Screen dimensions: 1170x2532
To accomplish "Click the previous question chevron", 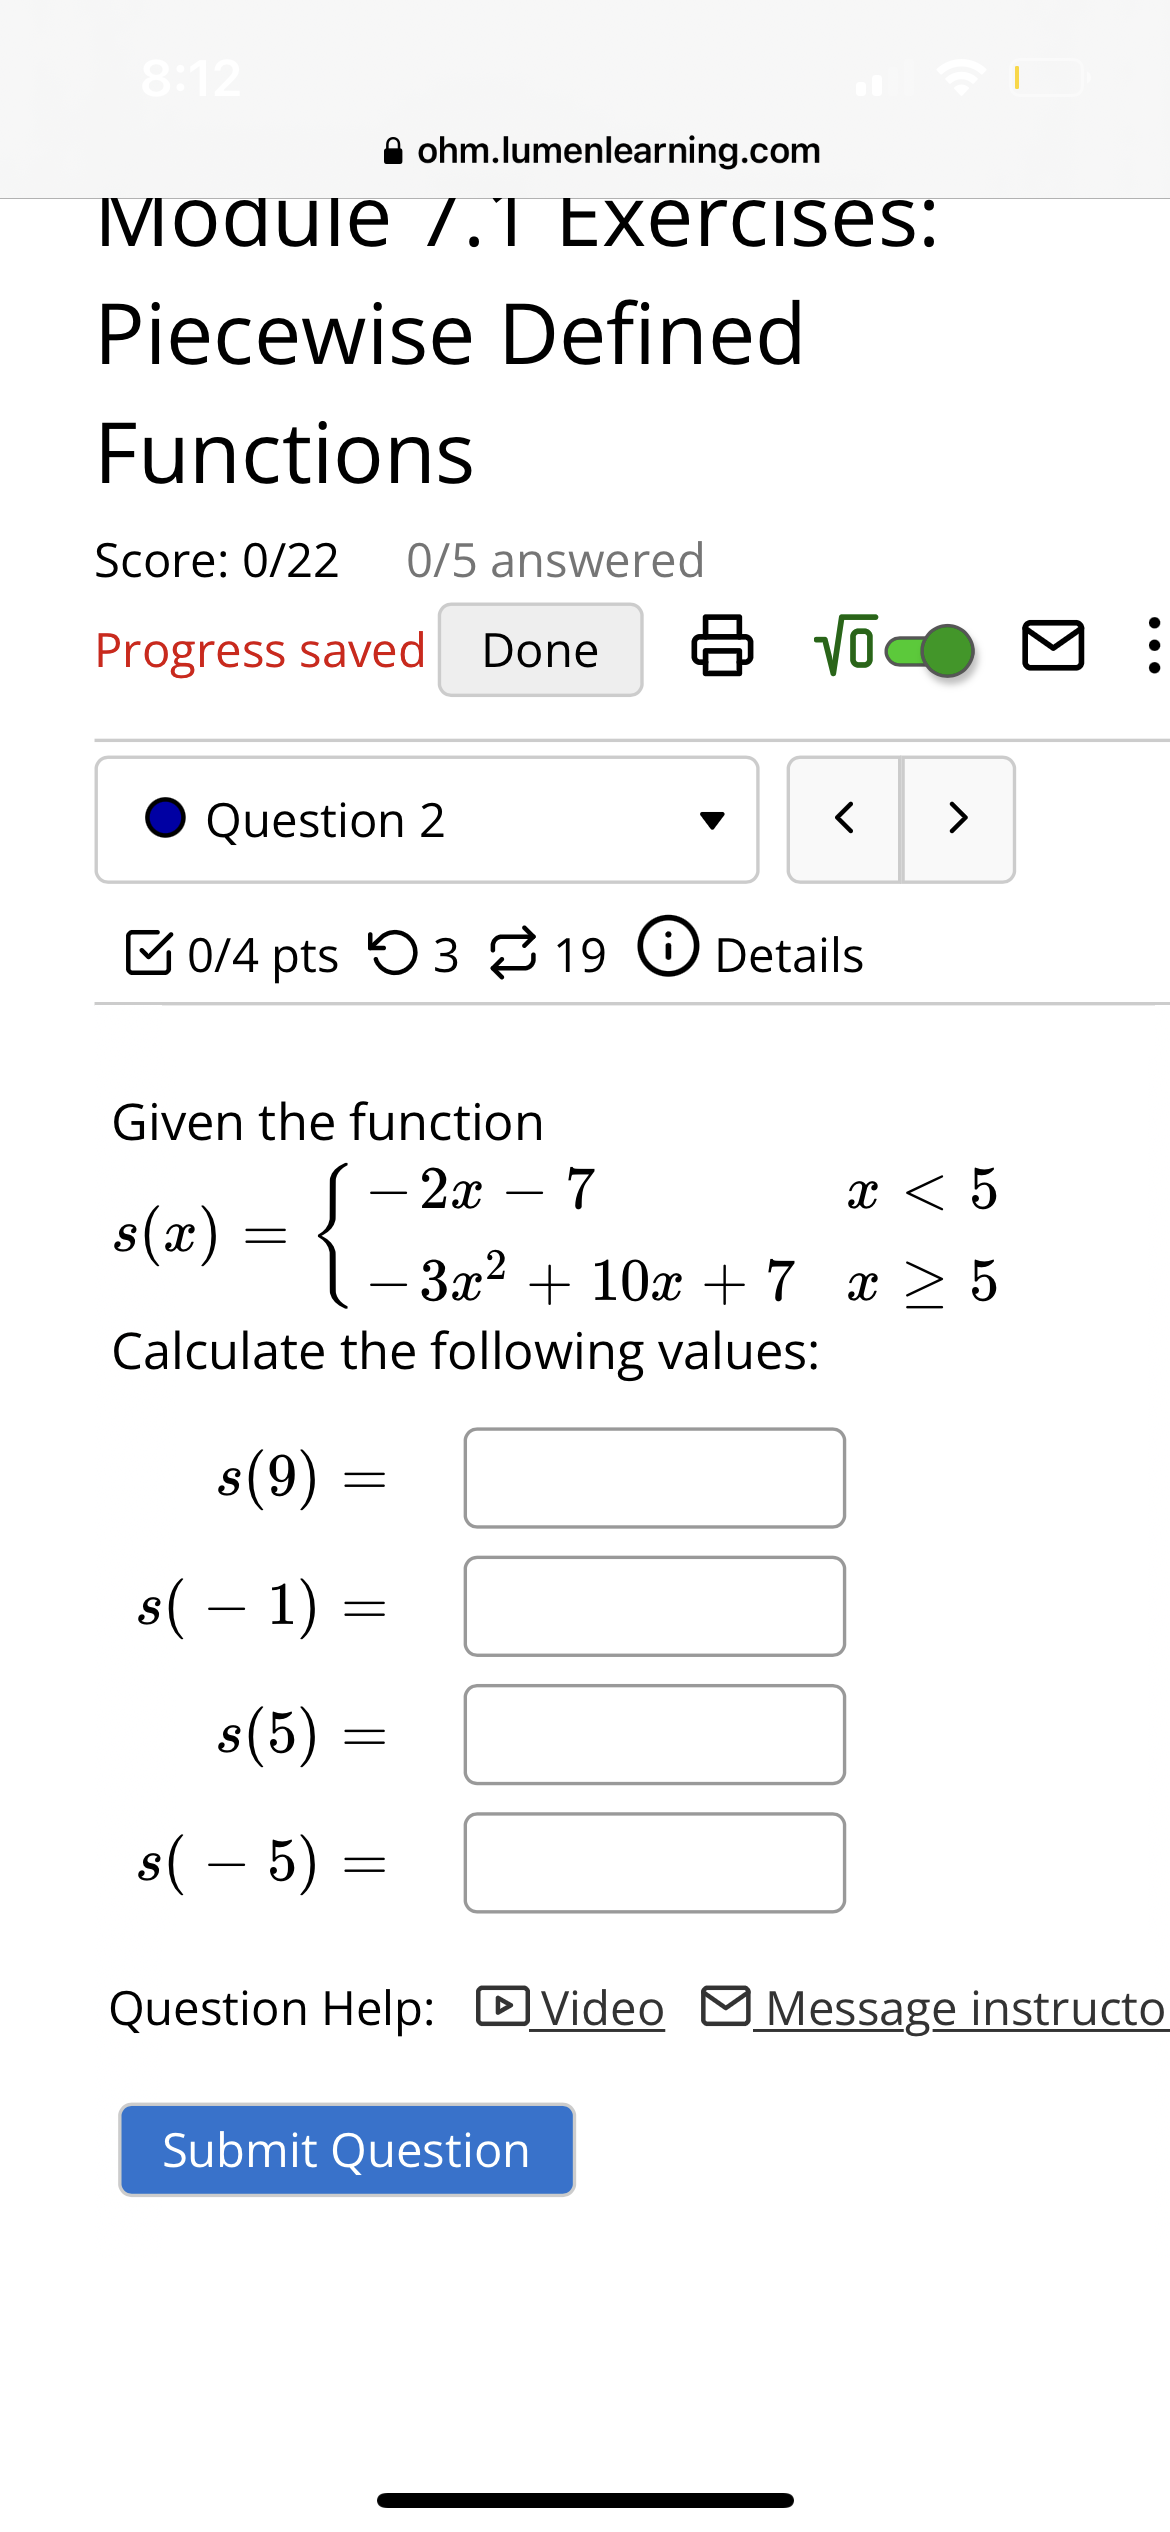I will tap(843, 818).
